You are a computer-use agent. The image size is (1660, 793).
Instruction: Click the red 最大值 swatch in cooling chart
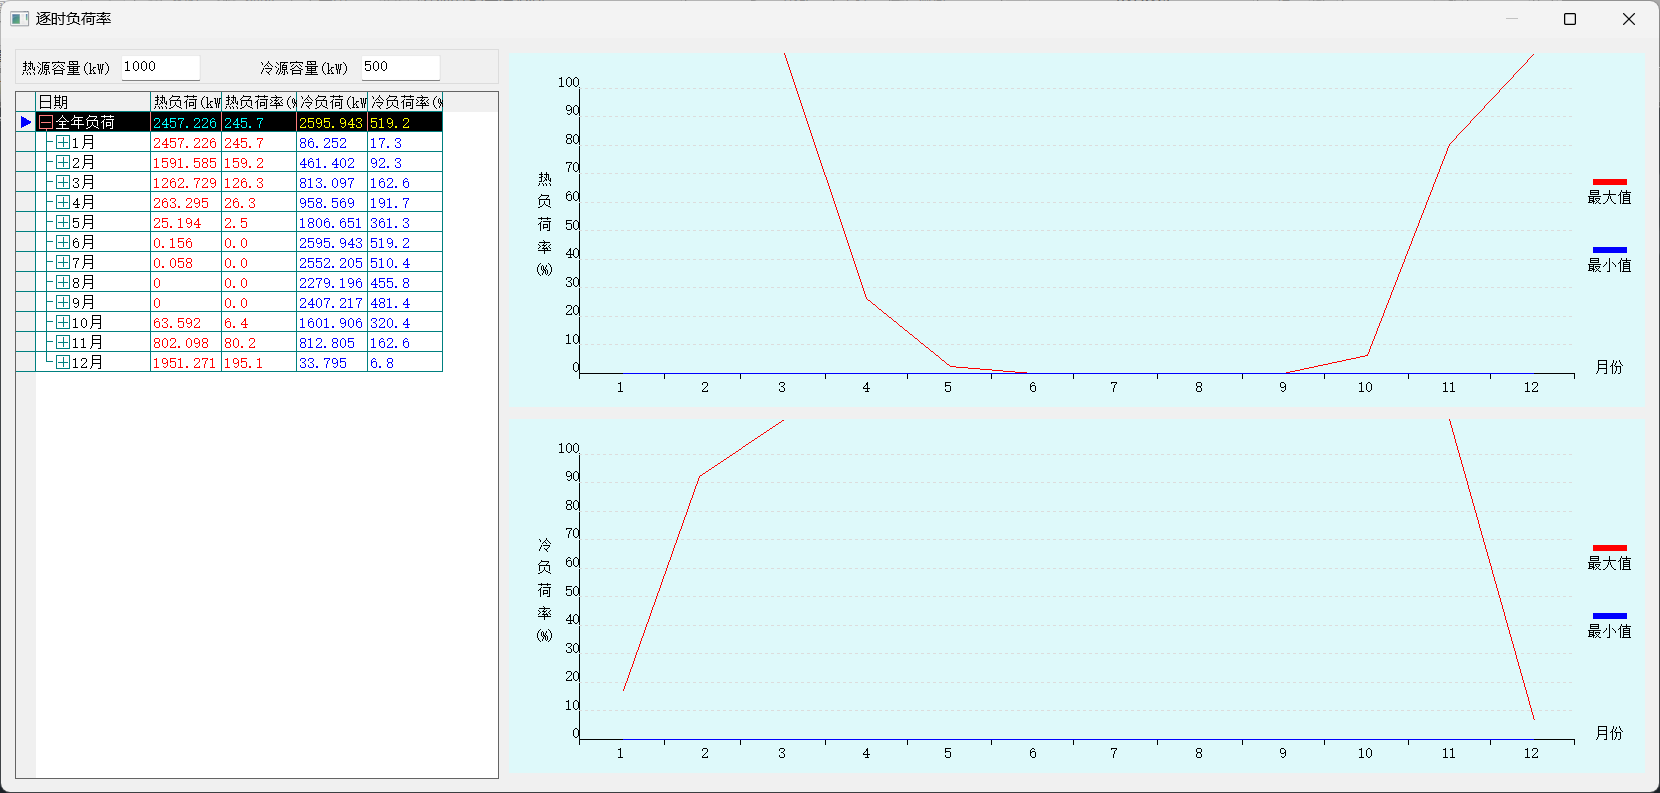(1609, 548)
